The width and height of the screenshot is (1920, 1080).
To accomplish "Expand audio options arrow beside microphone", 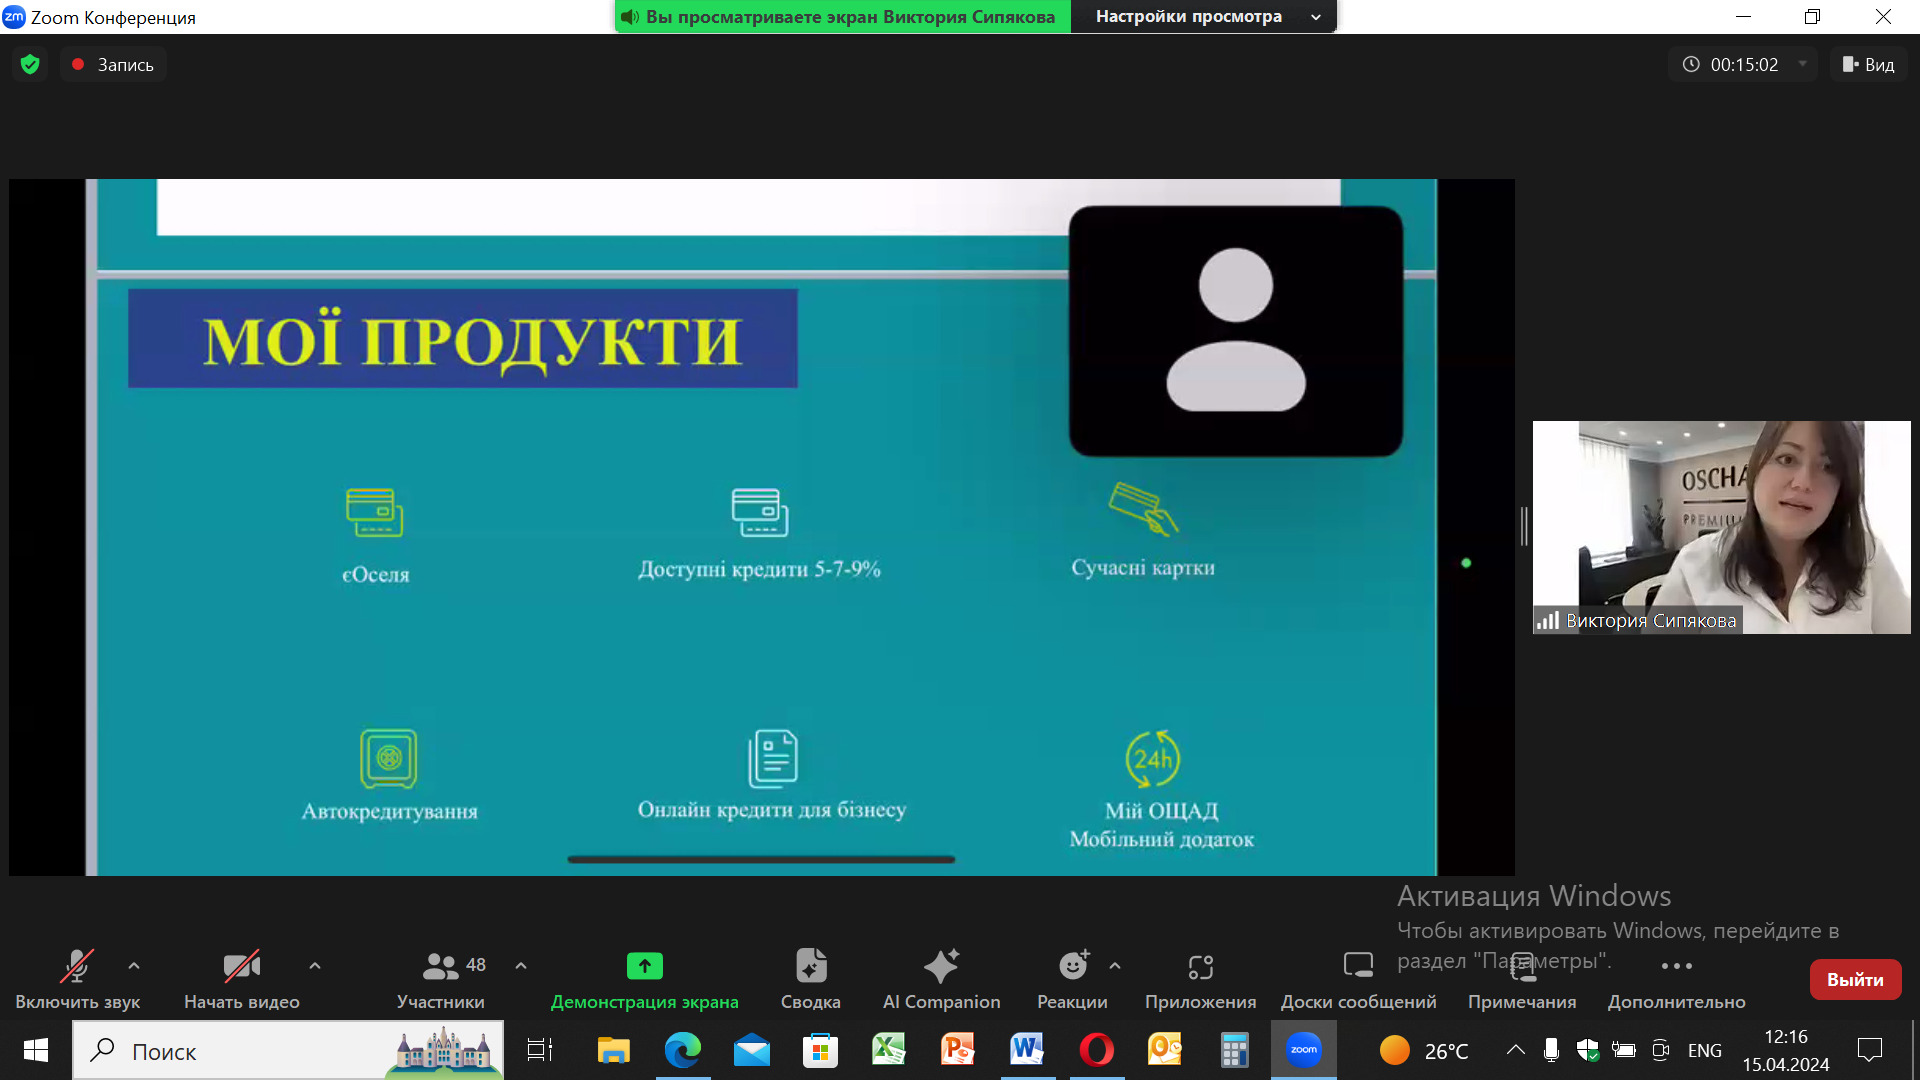I will point(134,966).
